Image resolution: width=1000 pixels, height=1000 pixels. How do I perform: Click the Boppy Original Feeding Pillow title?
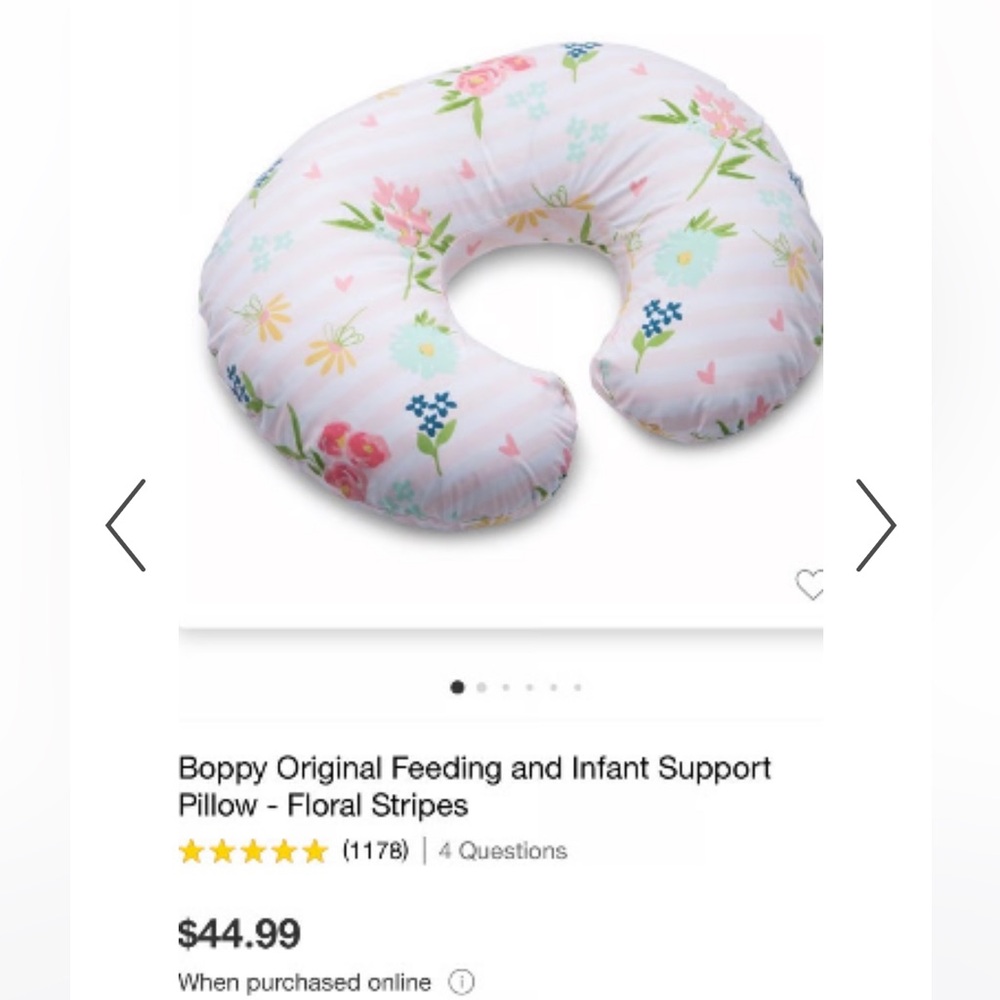point(474,787)
